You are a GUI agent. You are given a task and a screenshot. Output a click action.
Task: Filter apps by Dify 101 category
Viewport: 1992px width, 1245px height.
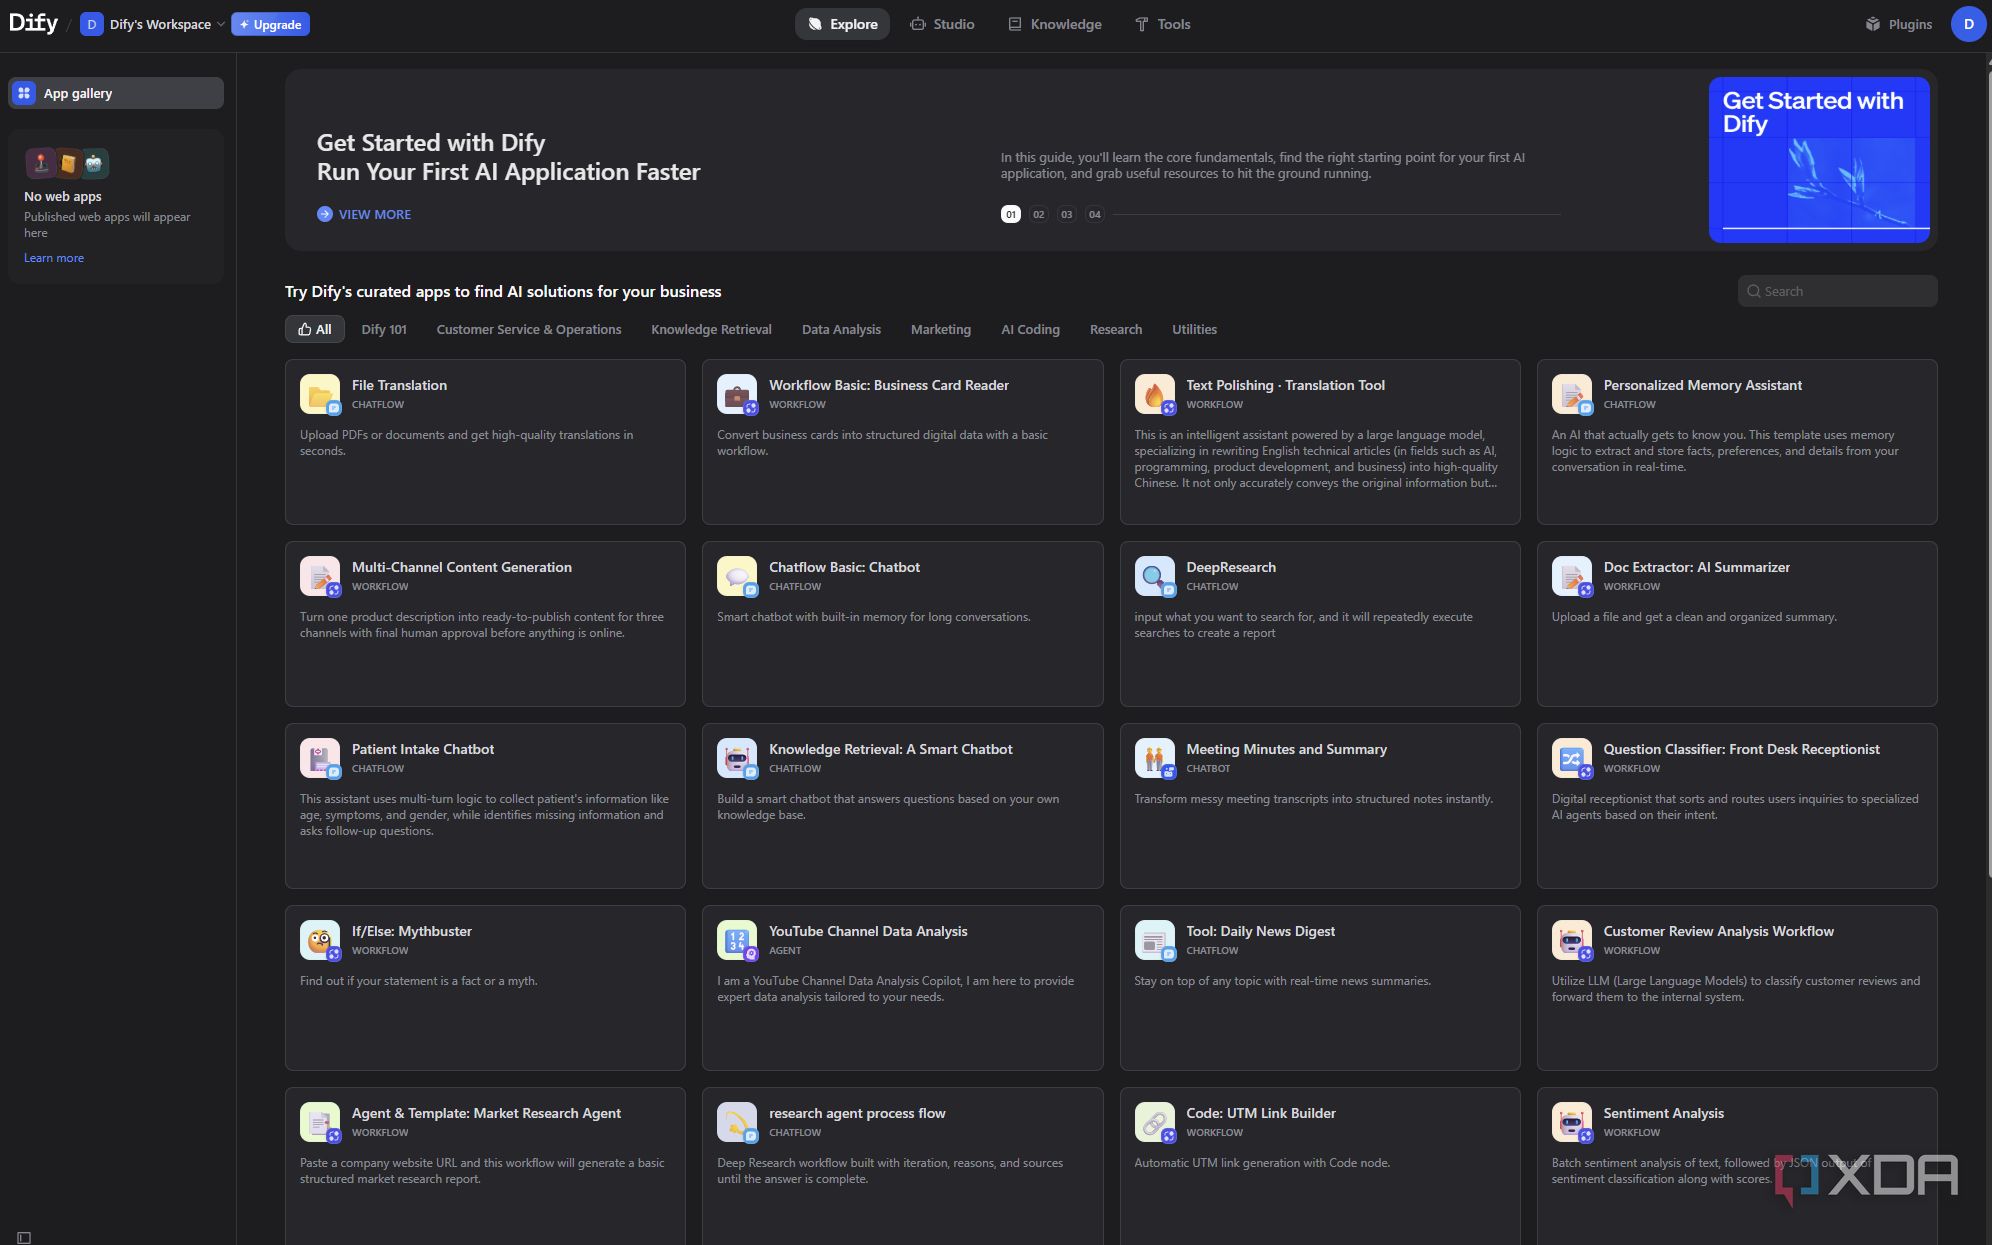[x=384, y=329]
